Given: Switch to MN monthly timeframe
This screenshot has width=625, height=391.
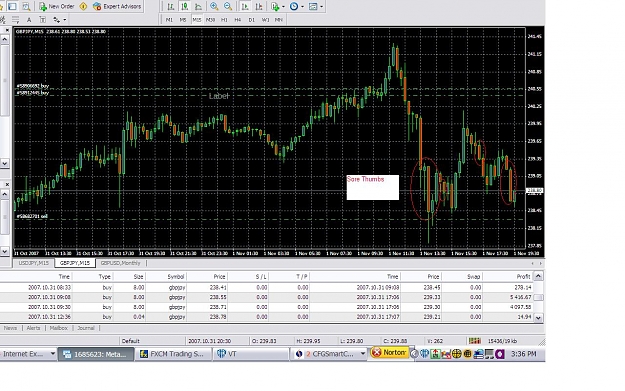Looking at the screenshot, I should pos(279,20).
